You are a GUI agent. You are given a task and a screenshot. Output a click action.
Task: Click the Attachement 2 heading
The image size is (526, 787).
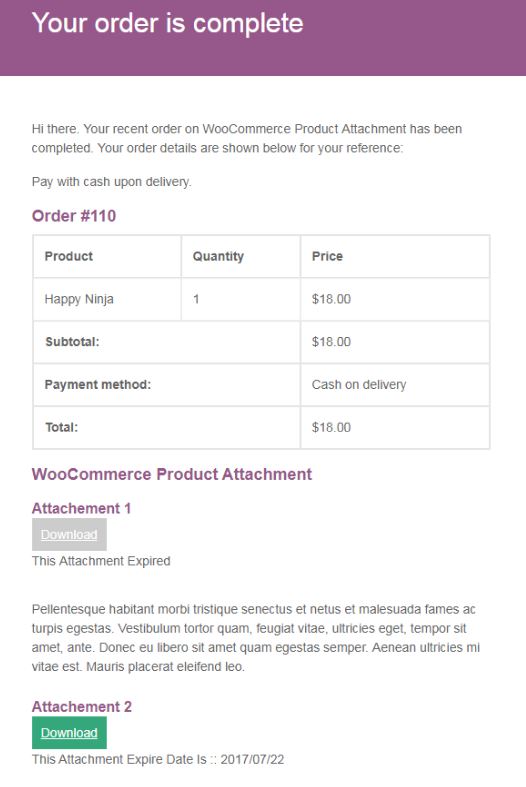[x=82, y=706]
